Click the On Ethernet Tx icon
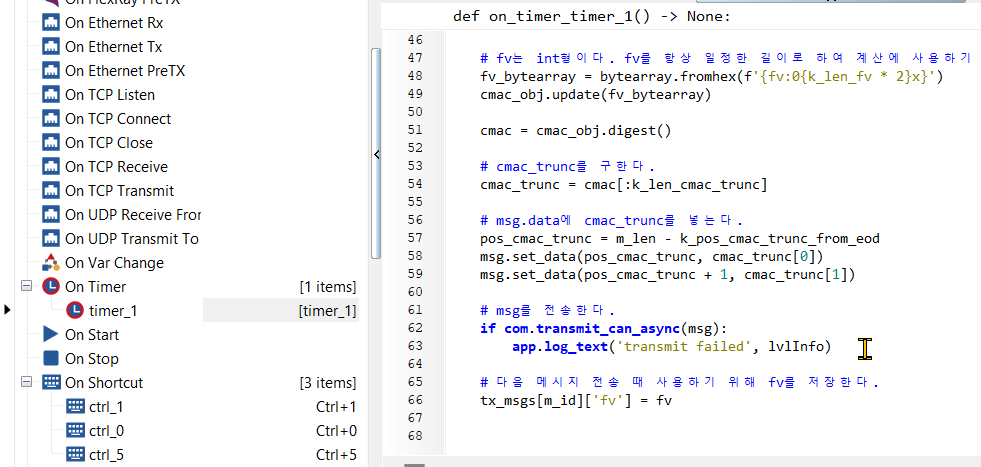Screen dimensions: 981x467 tap(51, 47)
